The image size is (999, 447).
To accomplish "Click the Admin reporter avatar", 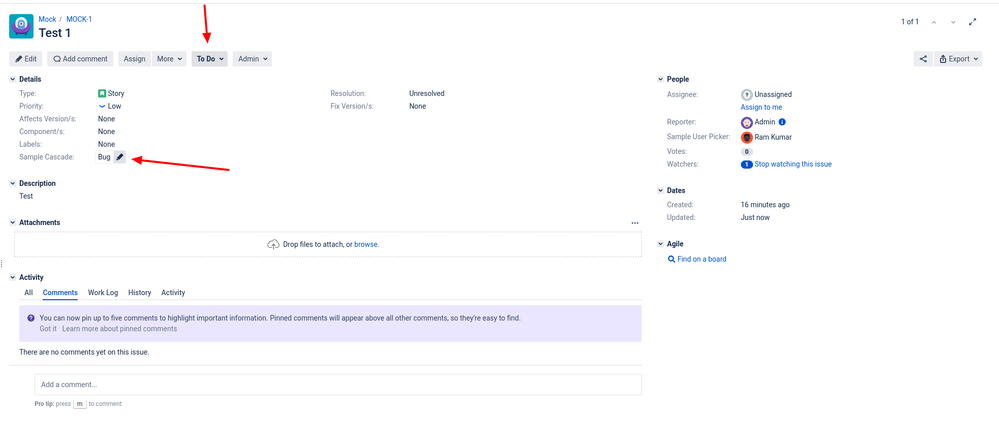I will click(x=747, y=122).
